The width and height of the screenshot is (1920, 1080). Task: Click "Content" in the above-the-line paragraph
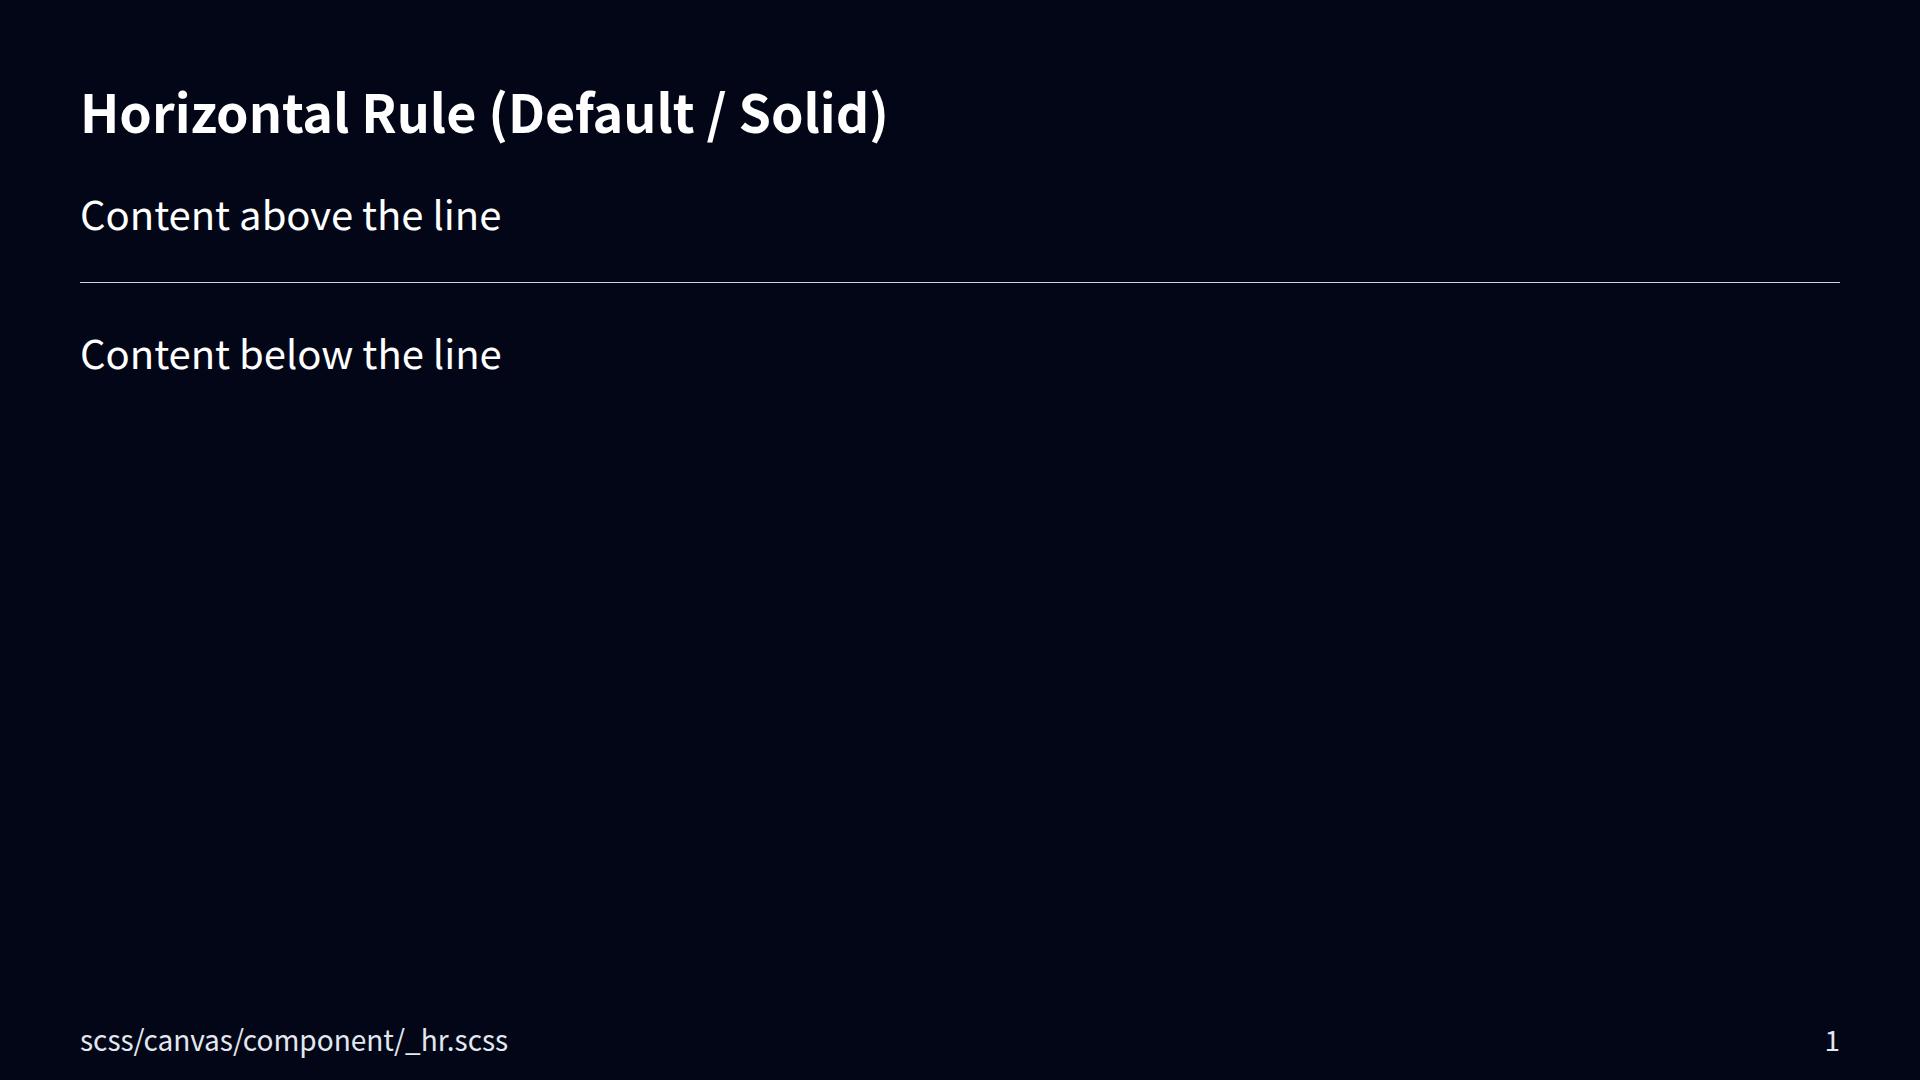[155, 216]
